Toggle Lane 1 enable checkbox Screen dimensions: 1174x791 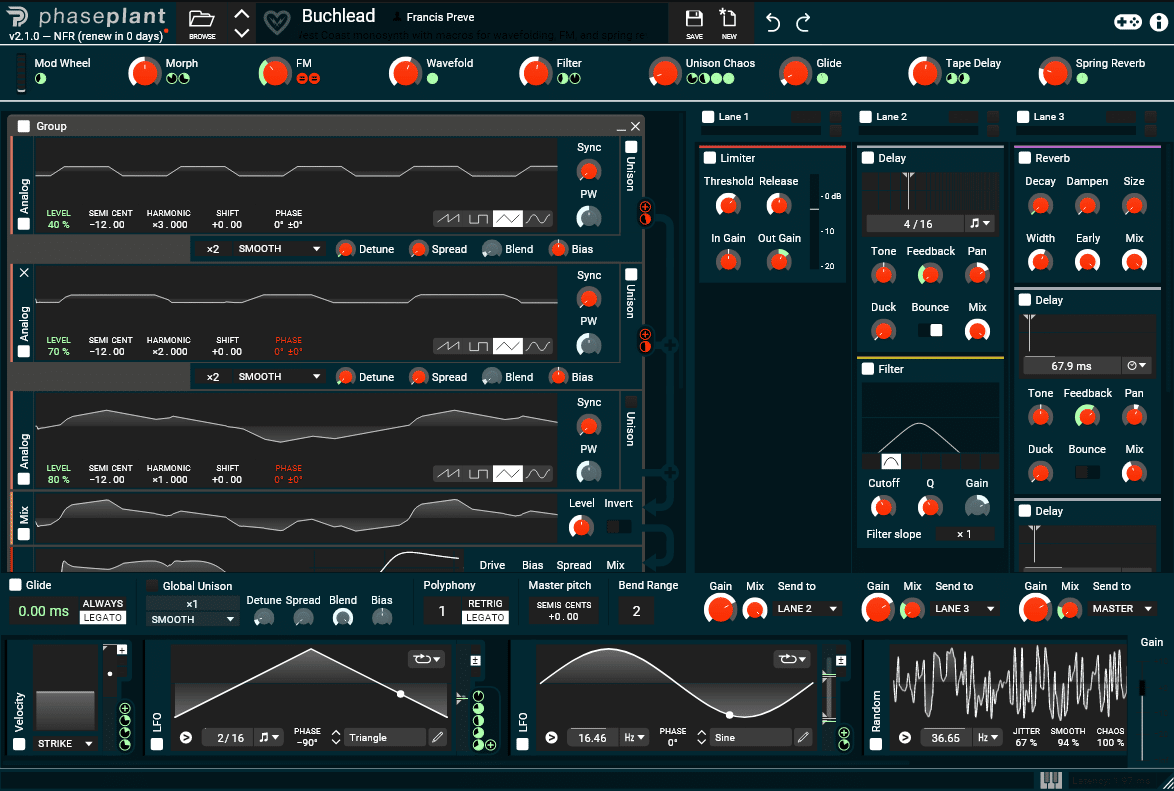[x=708, y=117]
